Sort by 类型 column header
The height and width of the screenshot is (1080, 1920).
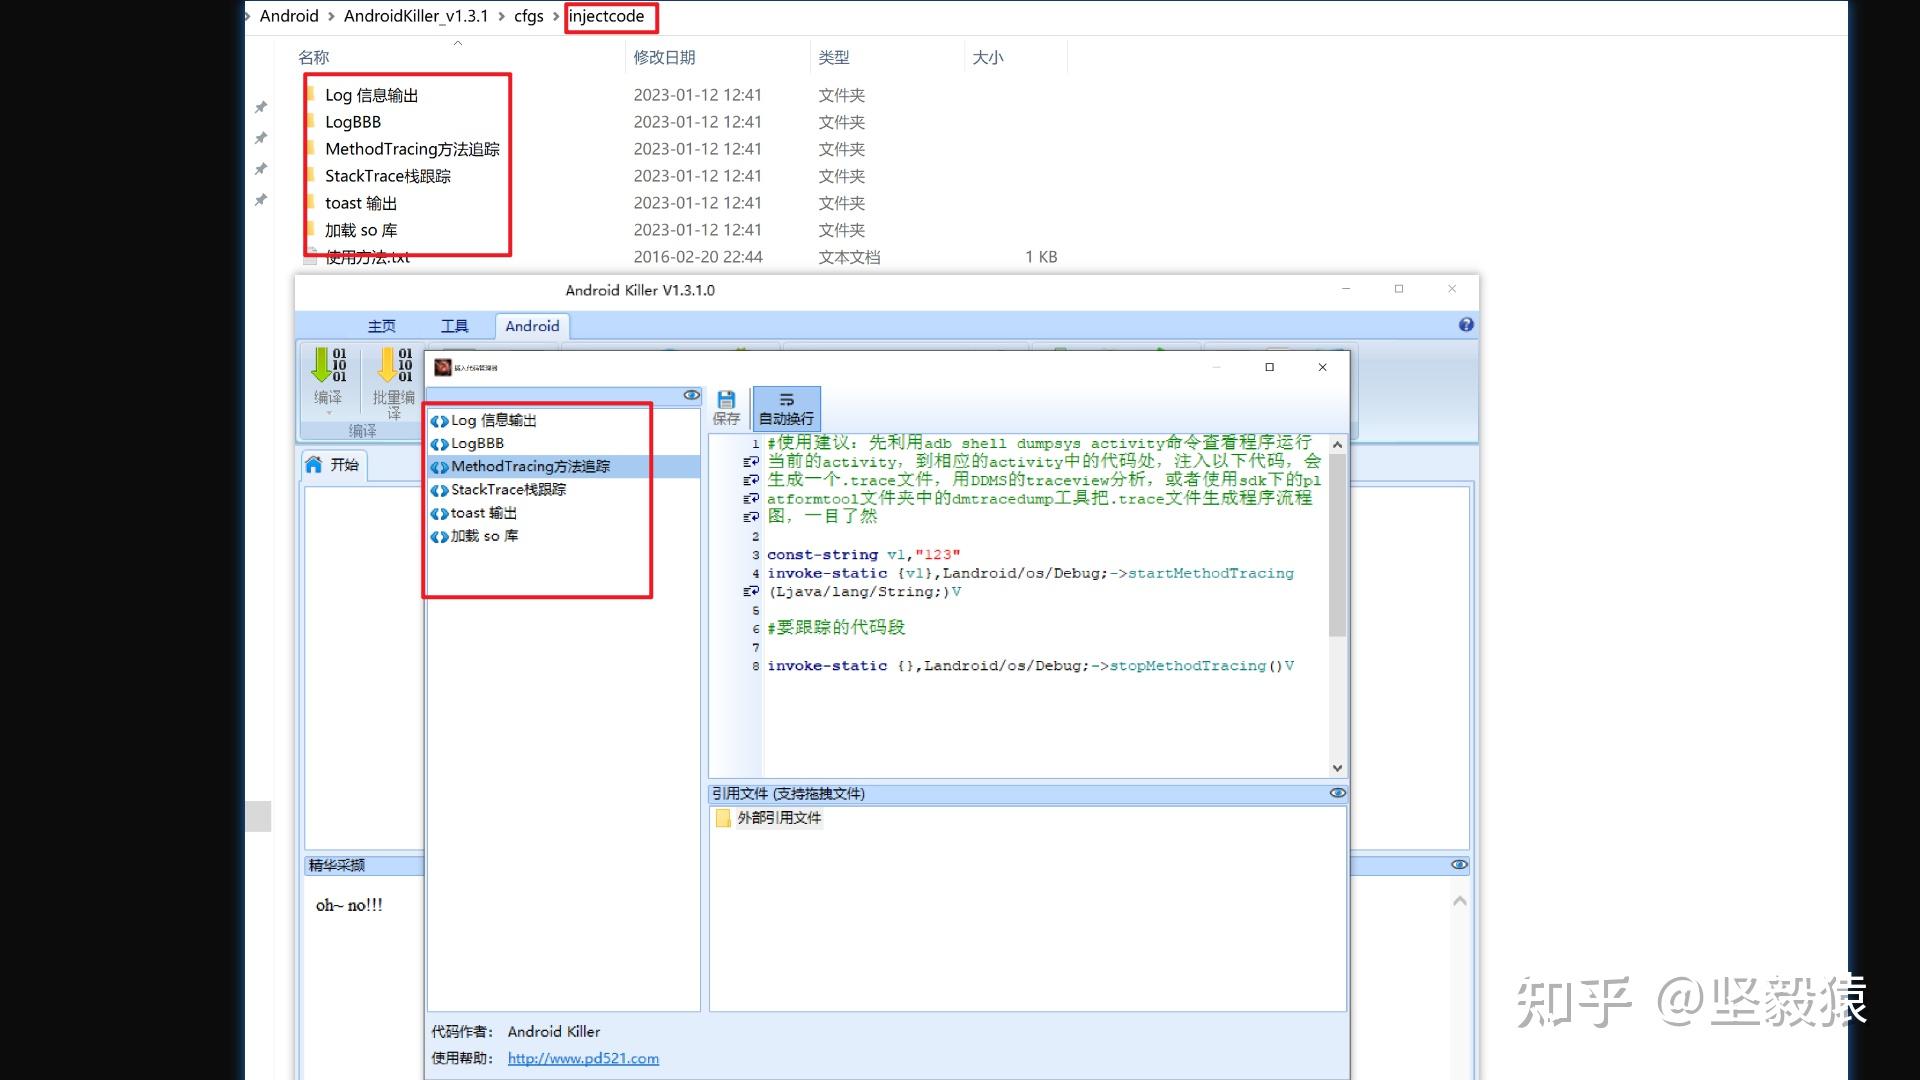click(833, 58)
